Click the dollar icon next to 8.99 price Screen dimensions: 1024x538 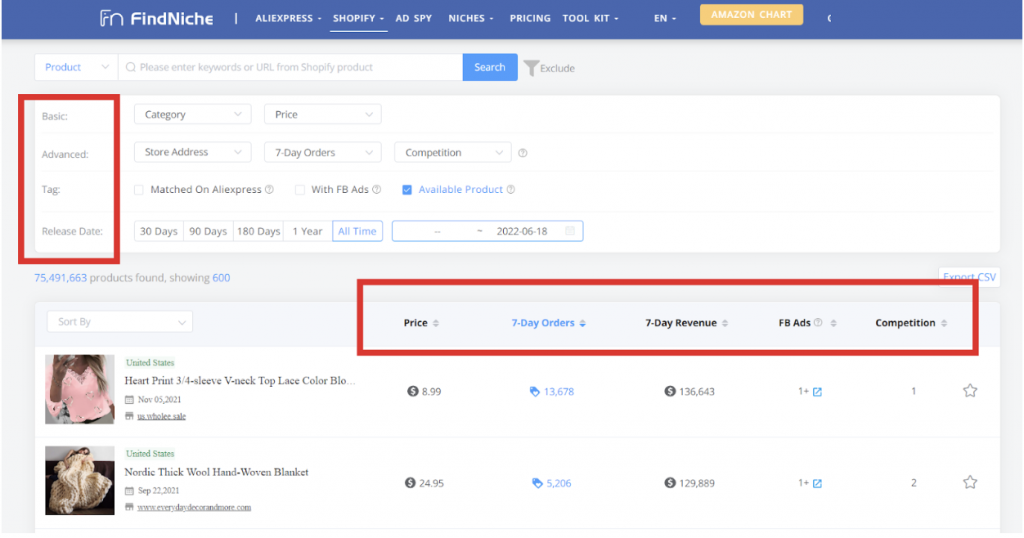(413, 391)
